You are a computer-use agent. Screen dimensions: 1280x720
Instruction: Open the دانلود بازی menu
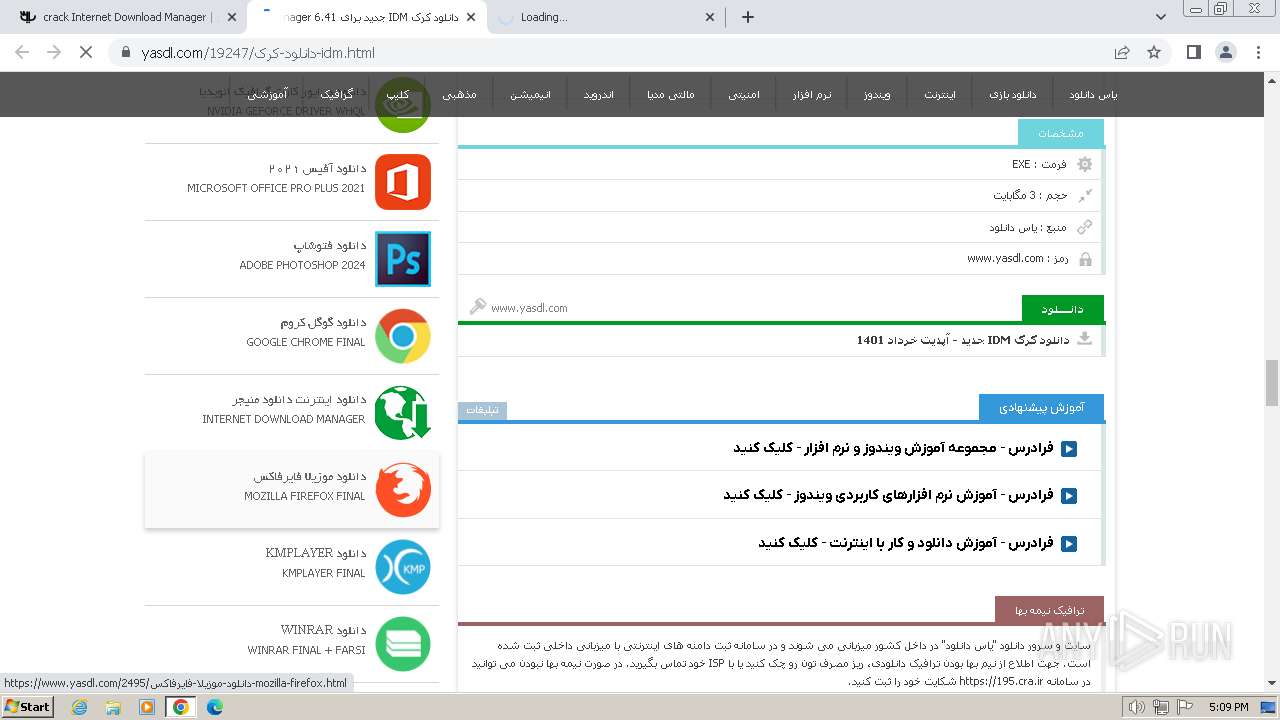pos(1013,95)
